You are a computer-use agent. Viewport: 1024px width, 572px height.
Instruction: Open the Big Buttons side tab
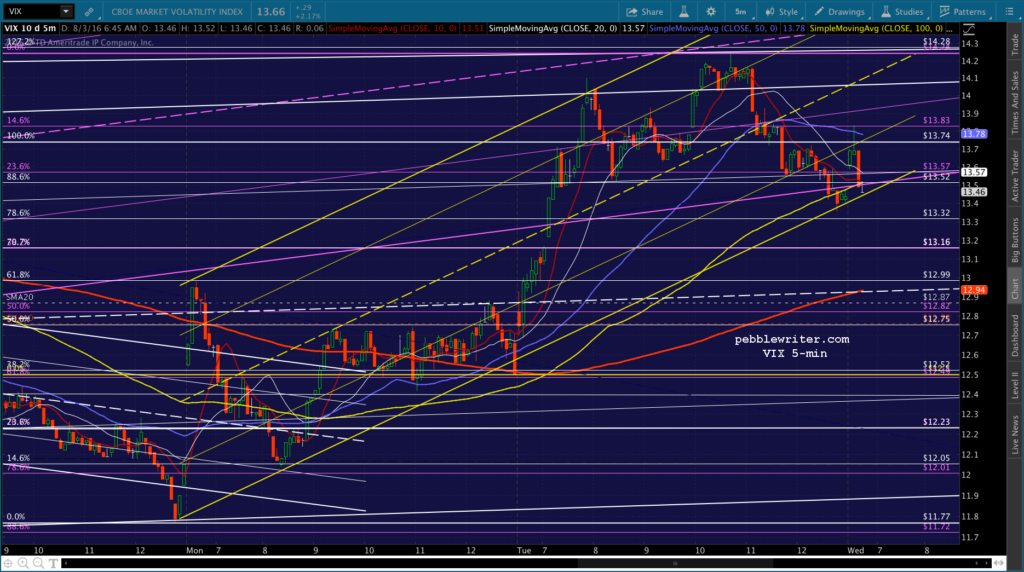click(1015, 240)
